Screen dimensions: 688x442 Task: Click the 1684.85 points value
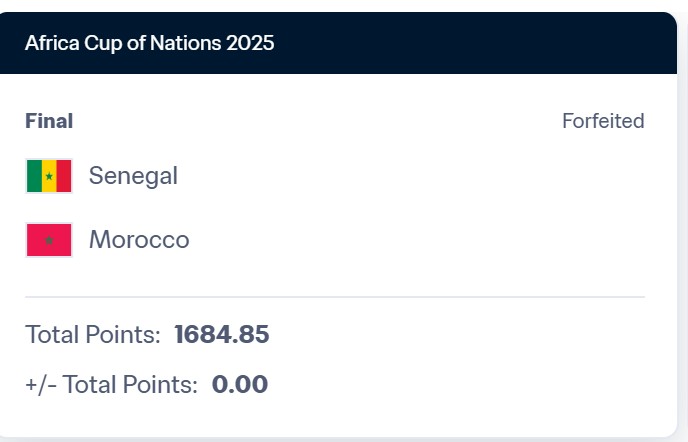click(x=222, y=335)
